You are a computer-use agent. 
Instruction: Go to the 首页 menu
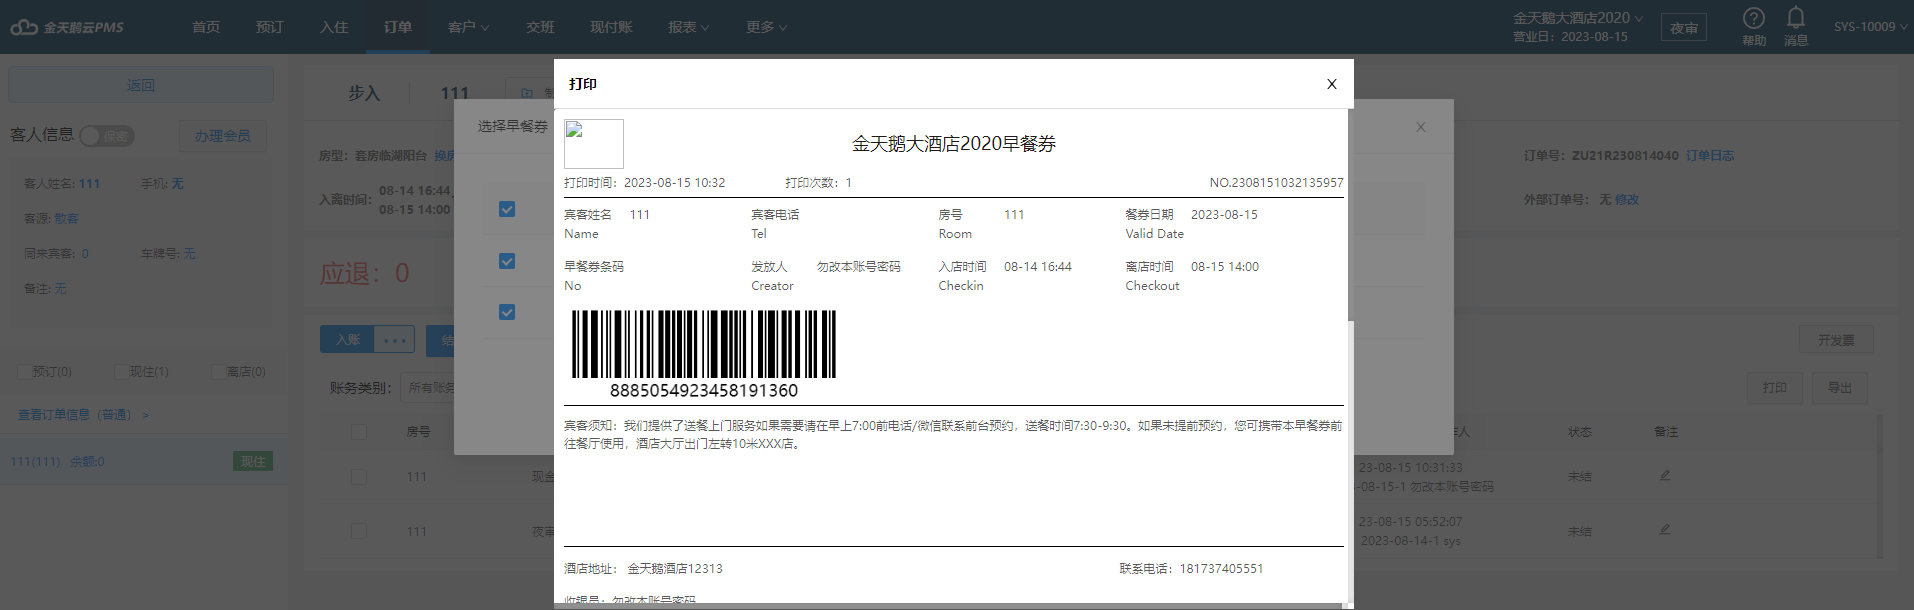tap(206, 27)
